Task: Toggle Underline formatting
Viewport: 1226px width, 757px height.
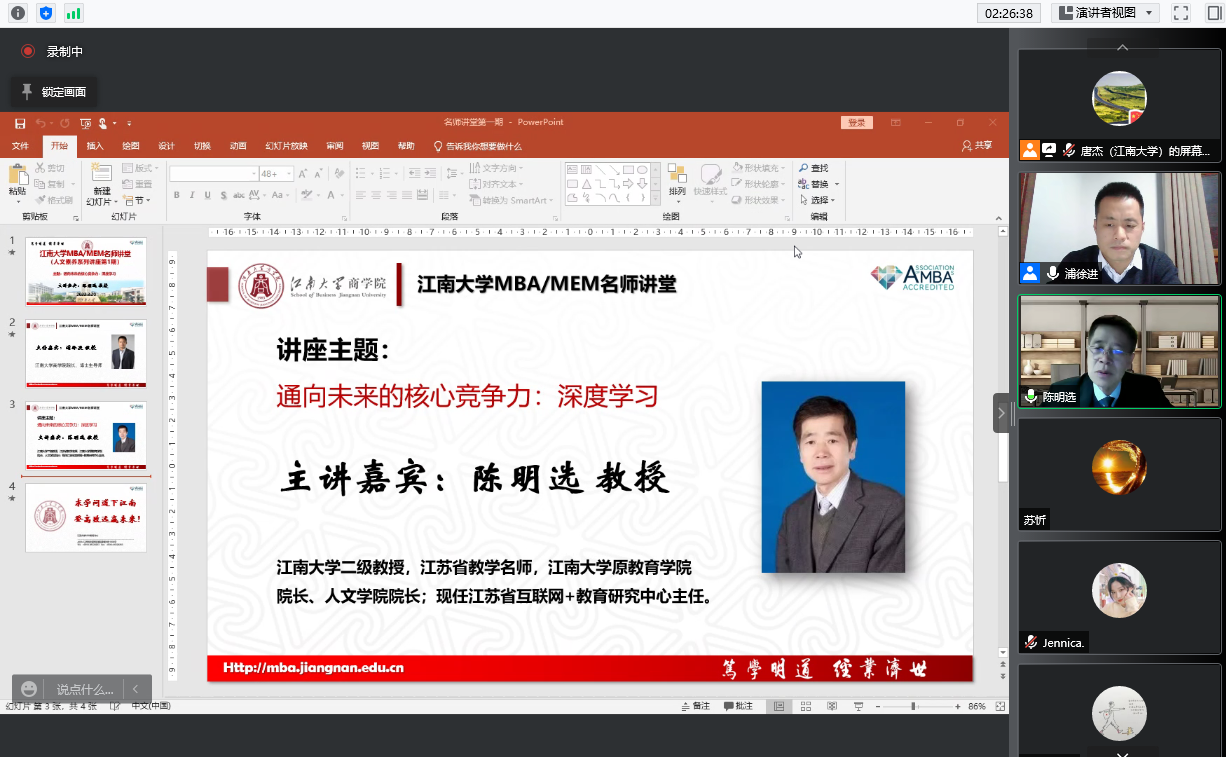Action: pyautogui.click(x=207, y=195)
